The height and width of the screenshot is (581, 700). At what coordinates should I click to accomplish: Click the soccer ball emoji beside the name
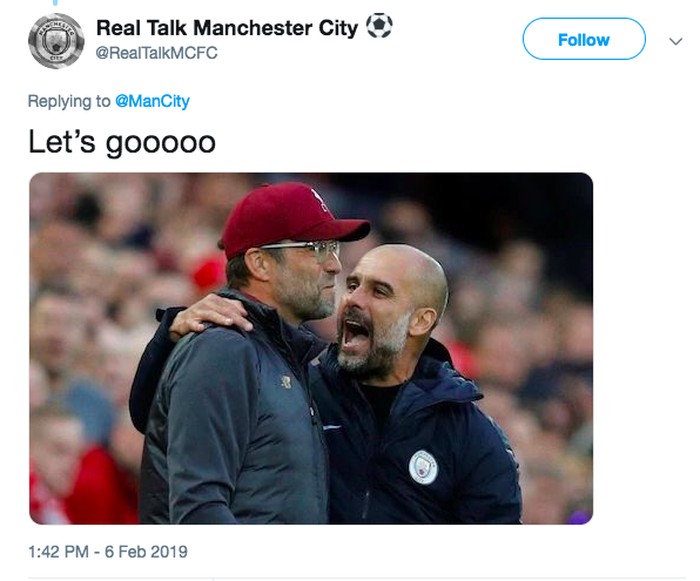tap(379, 27)
